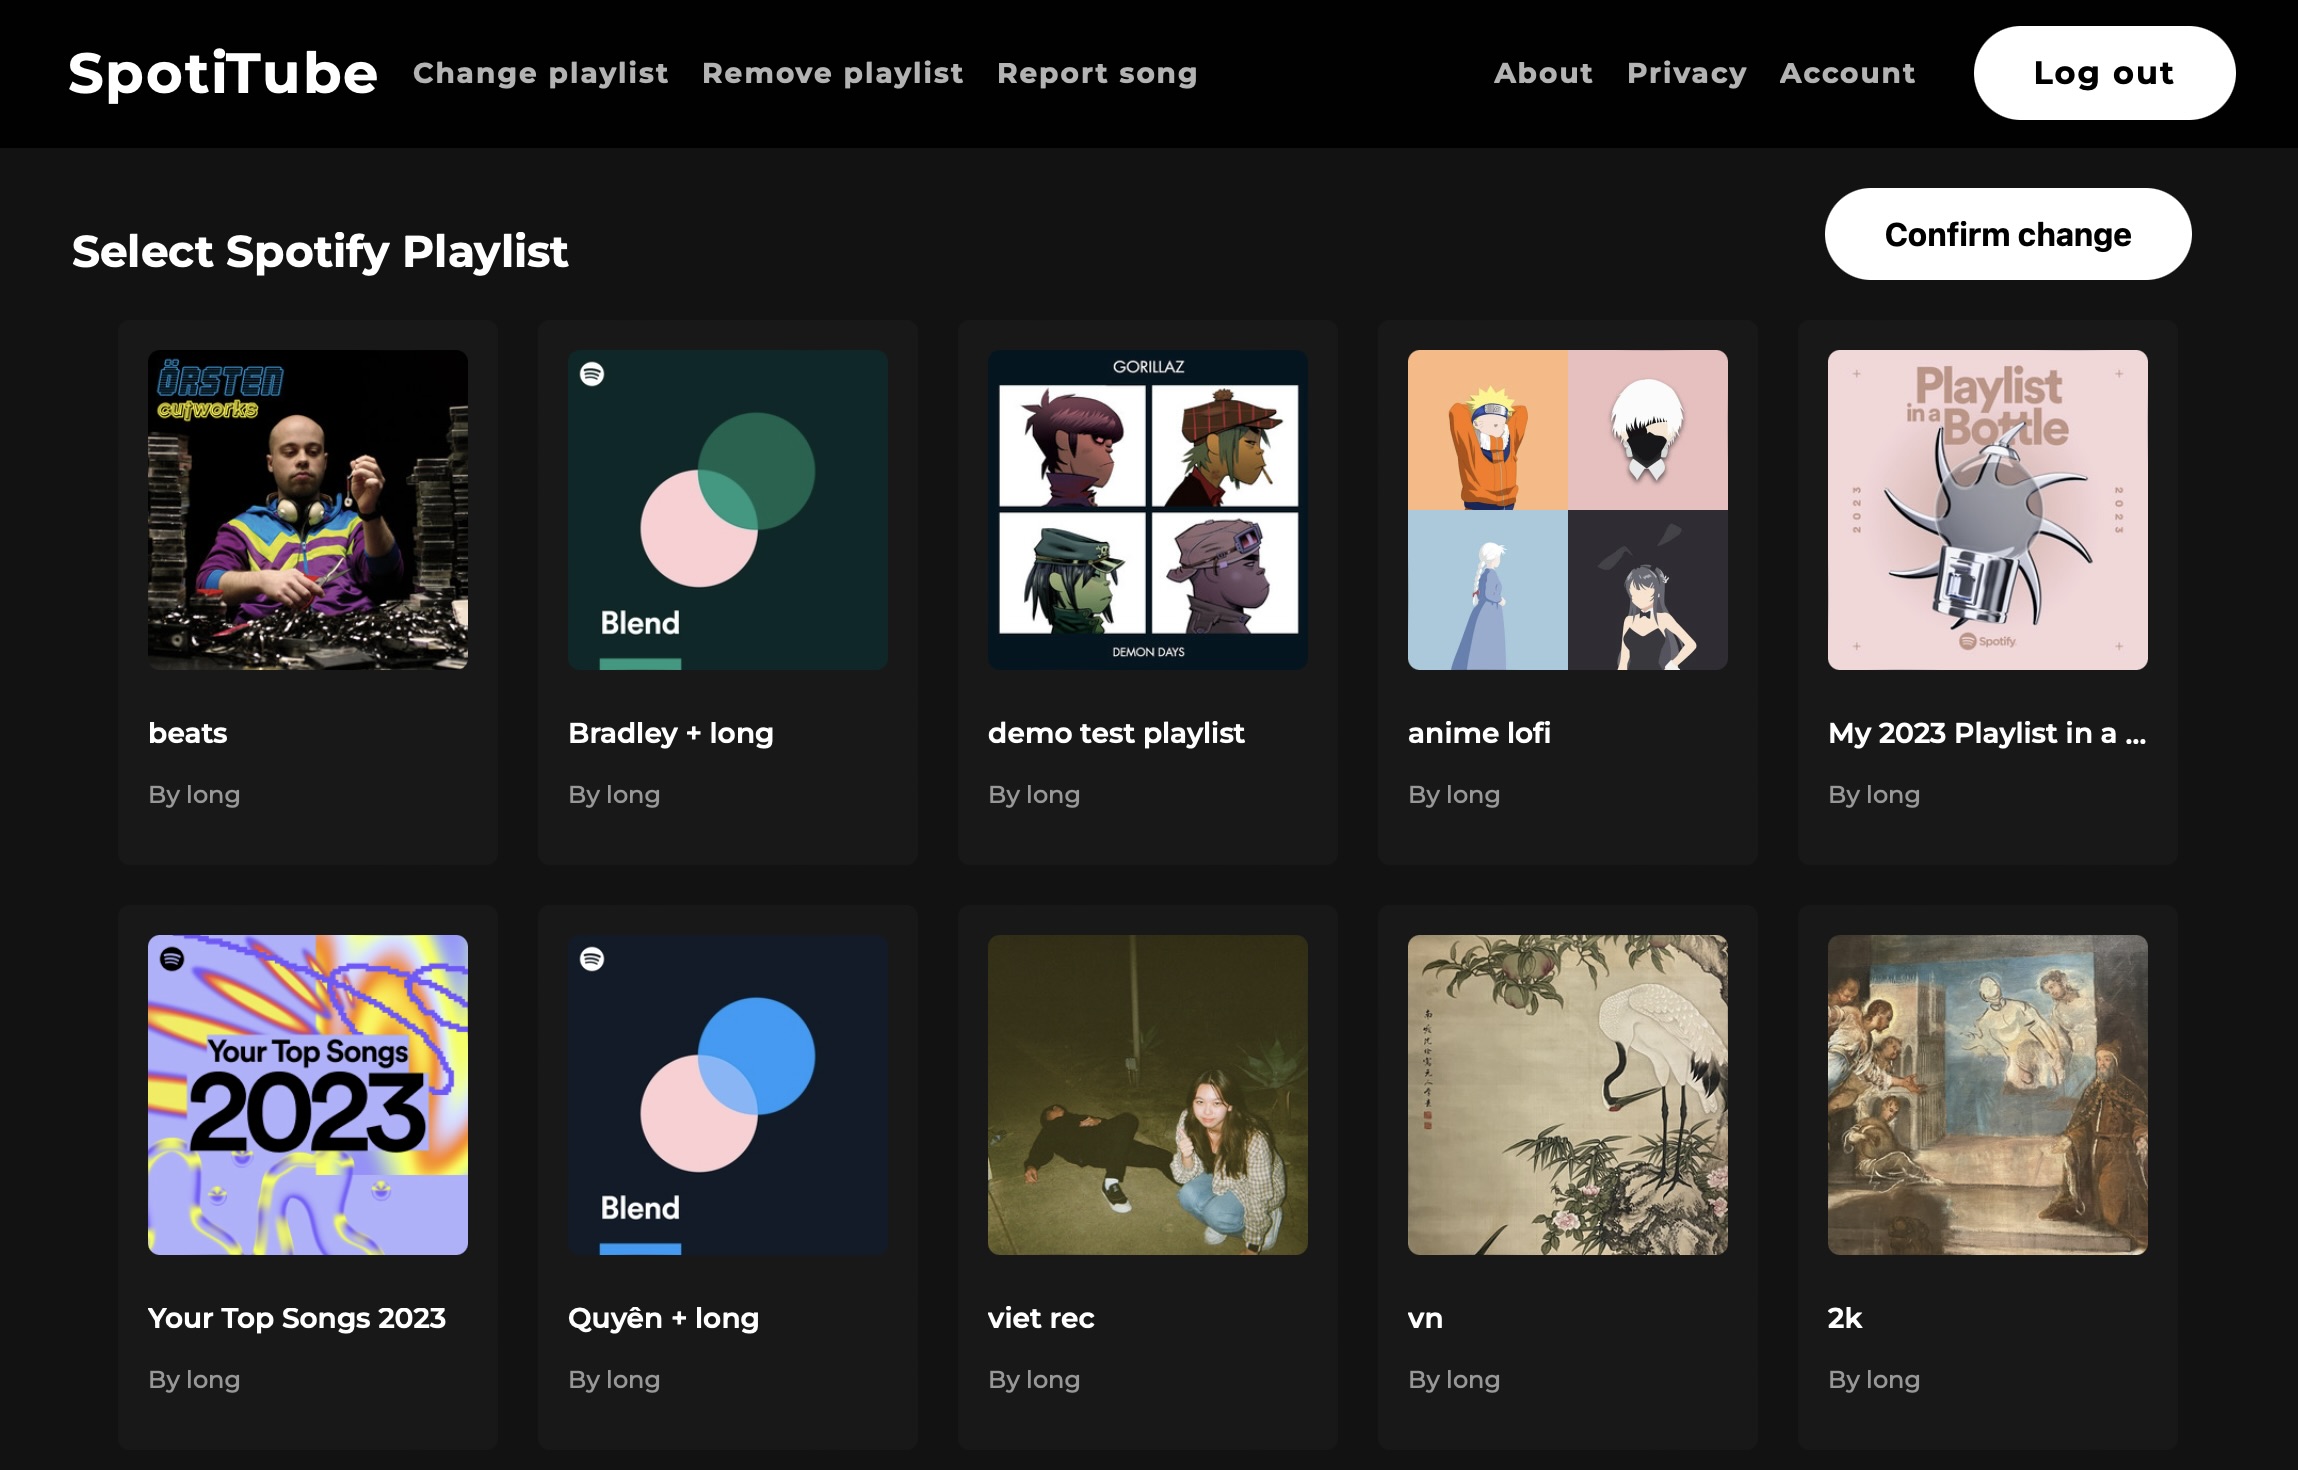2298x1470 pixels.
Task: Click the 'vn' playlist title
Action: click(x=1425, y=1318)
